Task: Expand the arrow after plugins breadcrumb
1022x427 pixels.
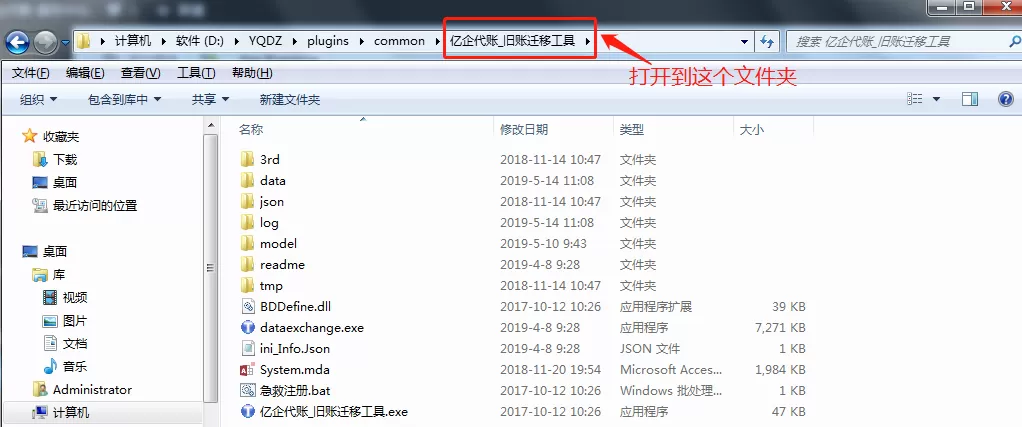Action: pyautogui.click(x=360, y=42)
